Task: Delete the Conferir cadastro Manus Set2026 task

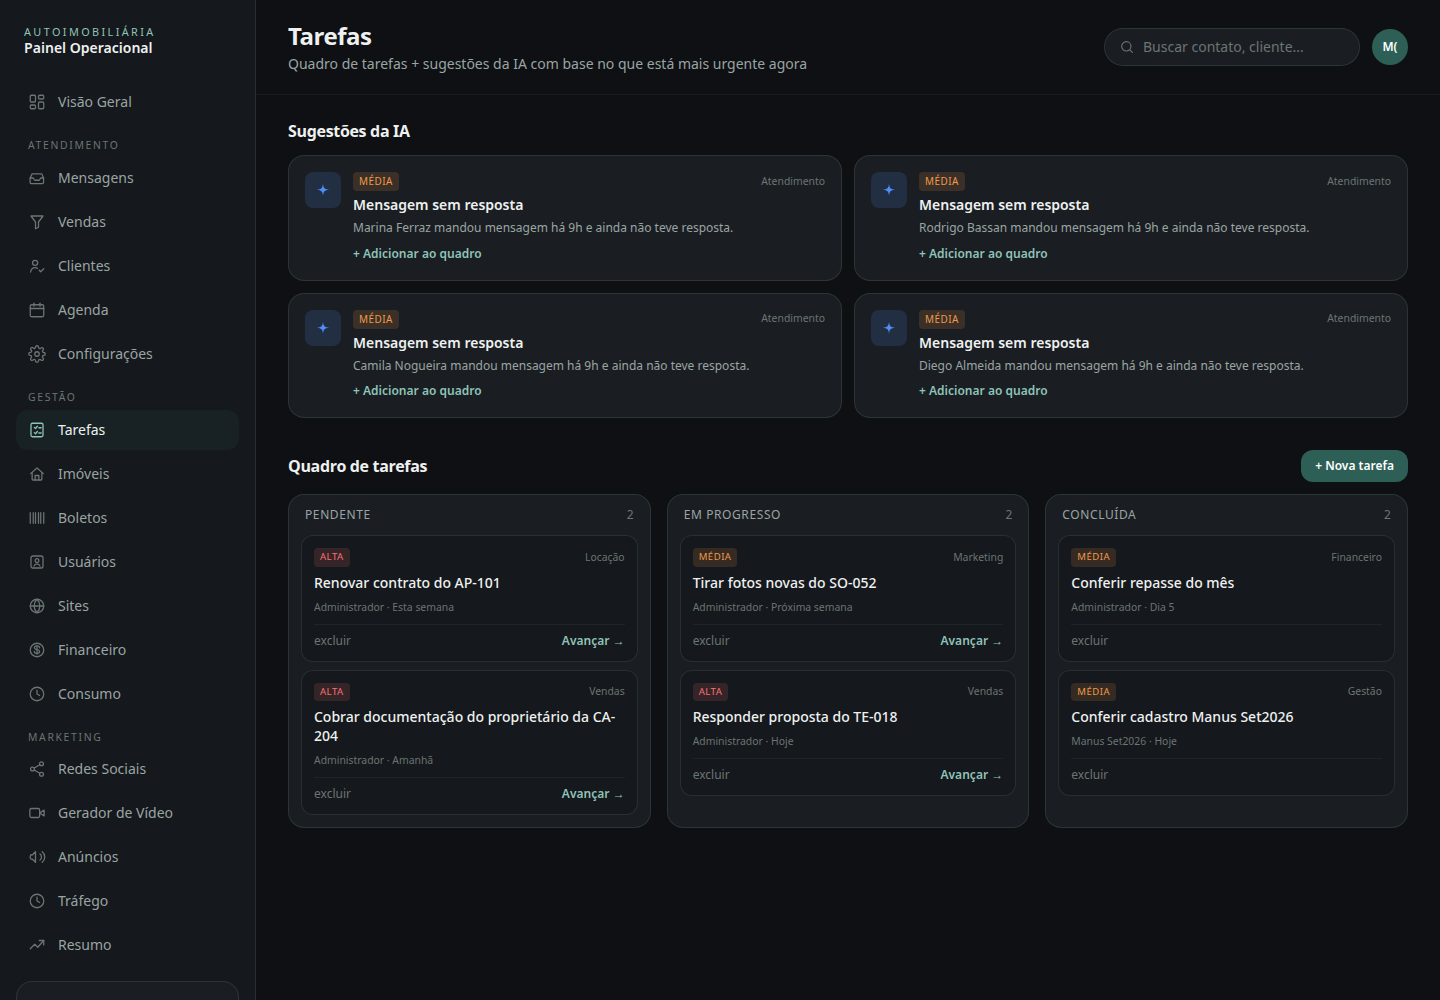Action: pos(1089,775)
